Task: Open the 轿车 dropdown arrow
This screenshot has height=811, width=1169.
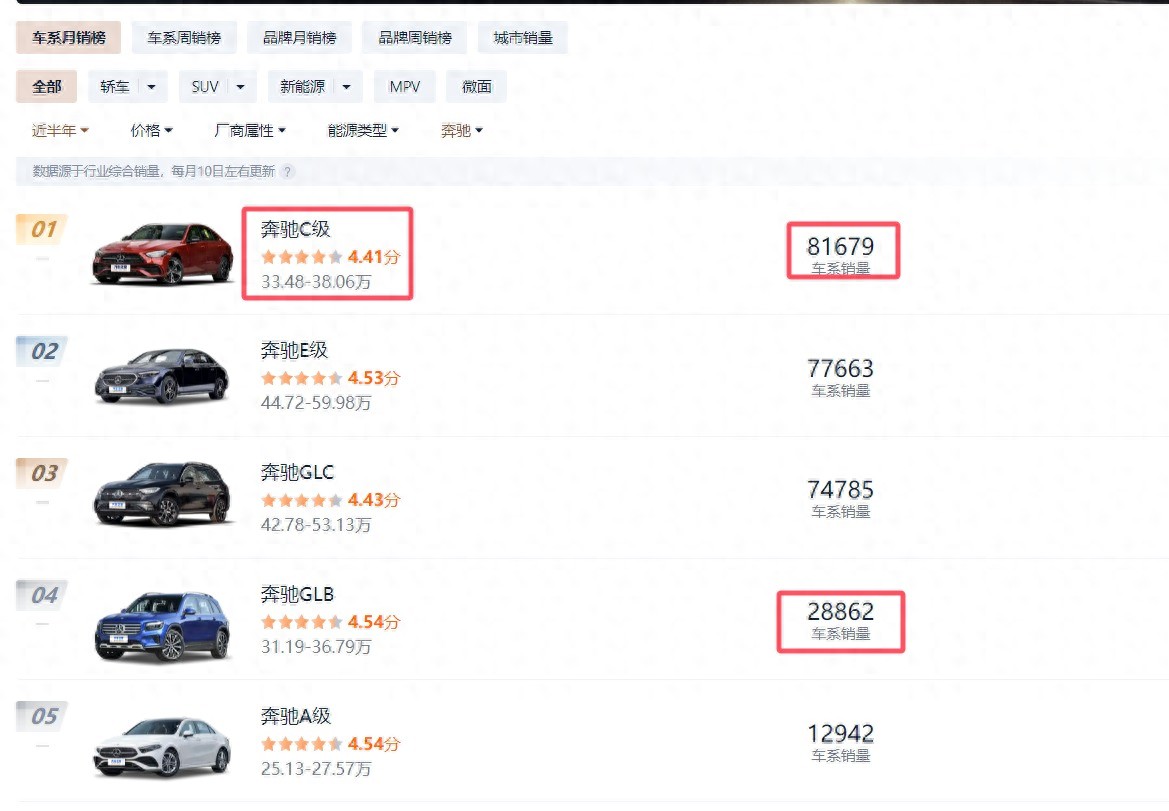Action: click(x=151, y=87)
